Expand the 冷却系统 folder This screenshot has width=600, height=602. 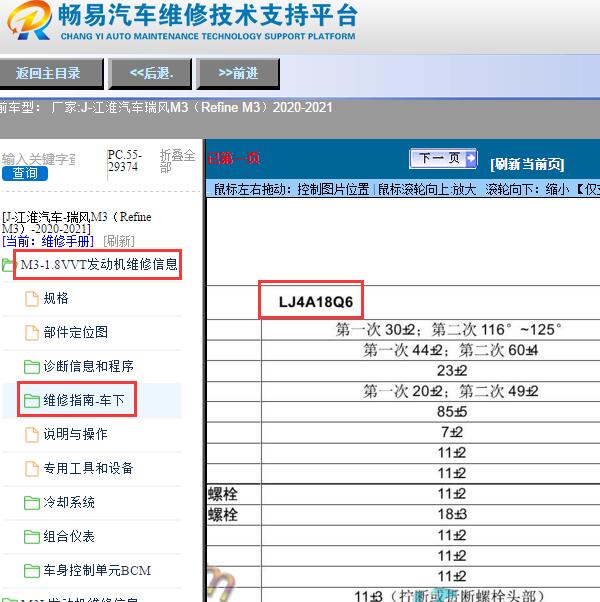[x=69, y=502]
